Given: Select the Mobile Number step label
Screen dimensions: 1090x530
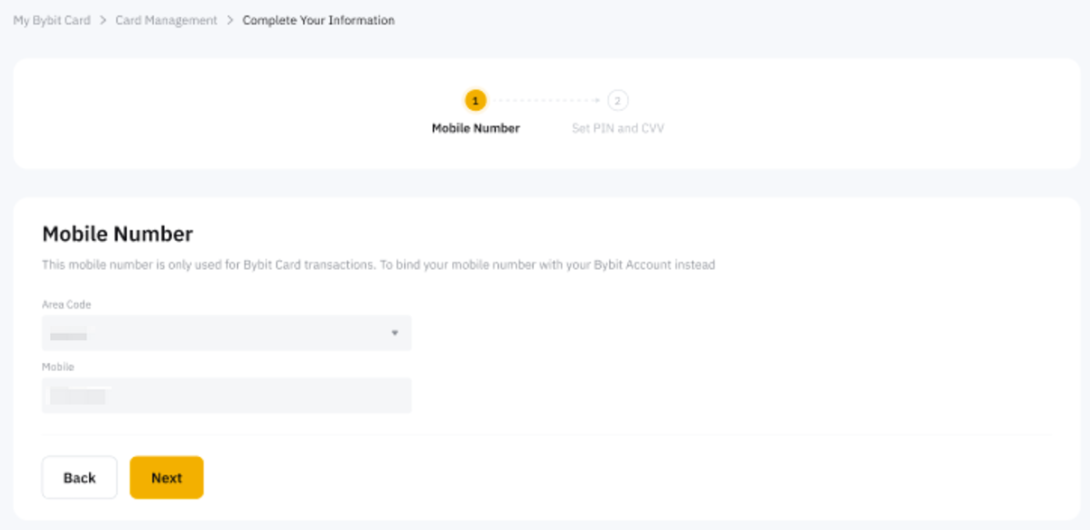Looking at the screenshot, I should pyautogui.click(x=475, y=128).
